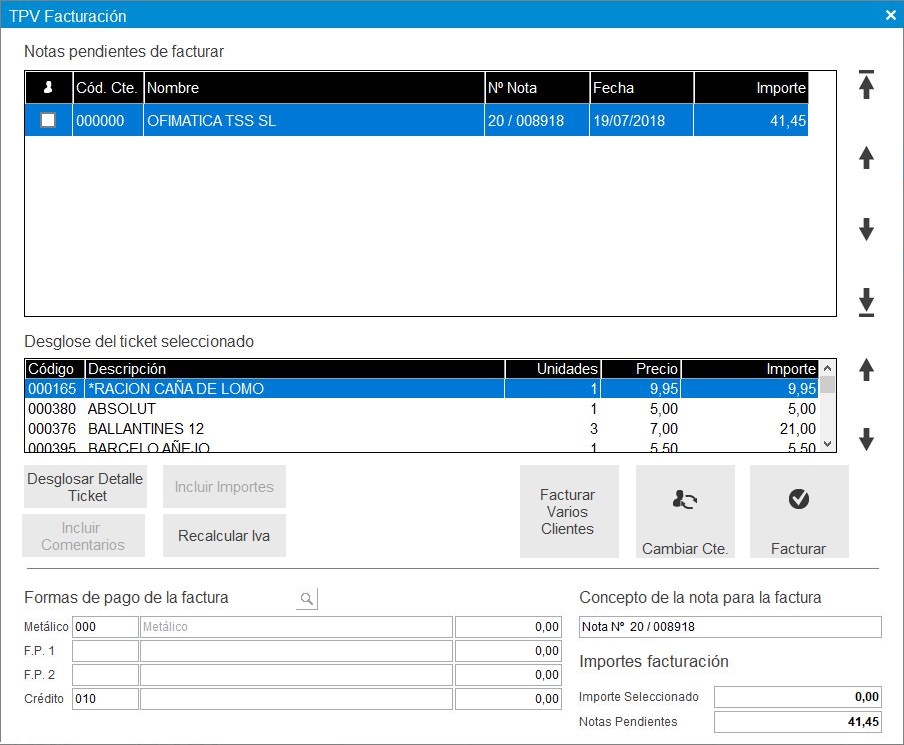This screenshot has height=745, width=904.
Task: Move down one row in pending notes
Action: point(866,230)
